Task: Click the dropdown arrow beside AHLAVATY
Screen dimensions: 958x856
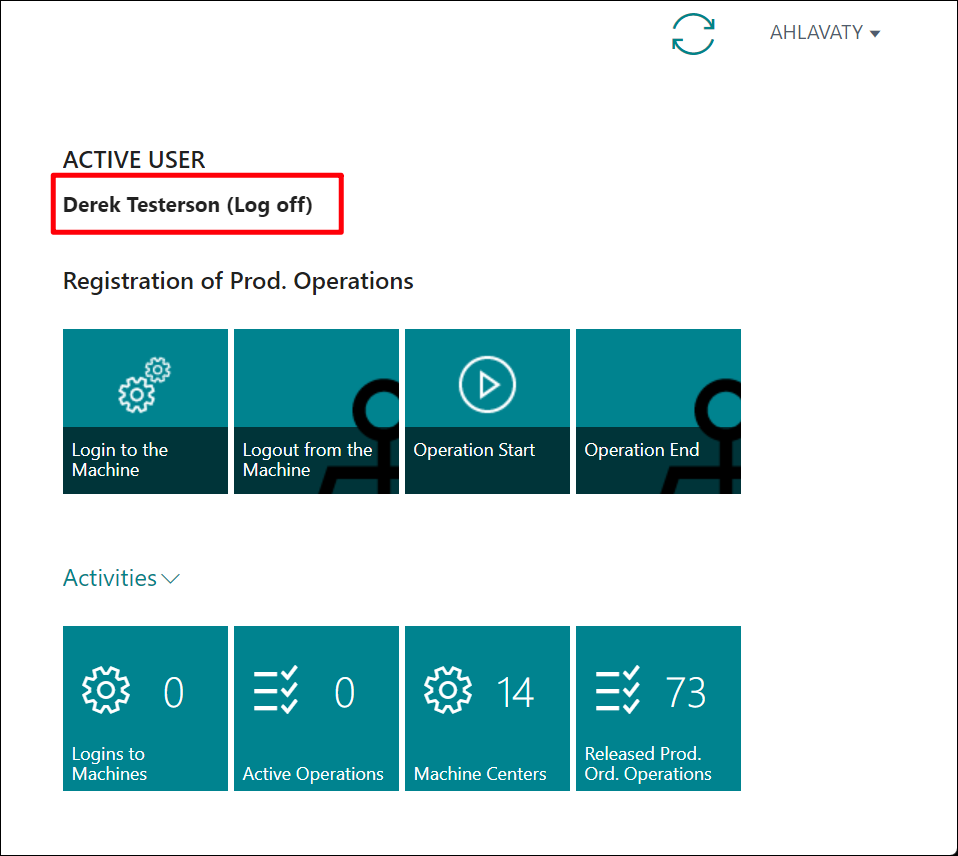Action: pos(875,34)
